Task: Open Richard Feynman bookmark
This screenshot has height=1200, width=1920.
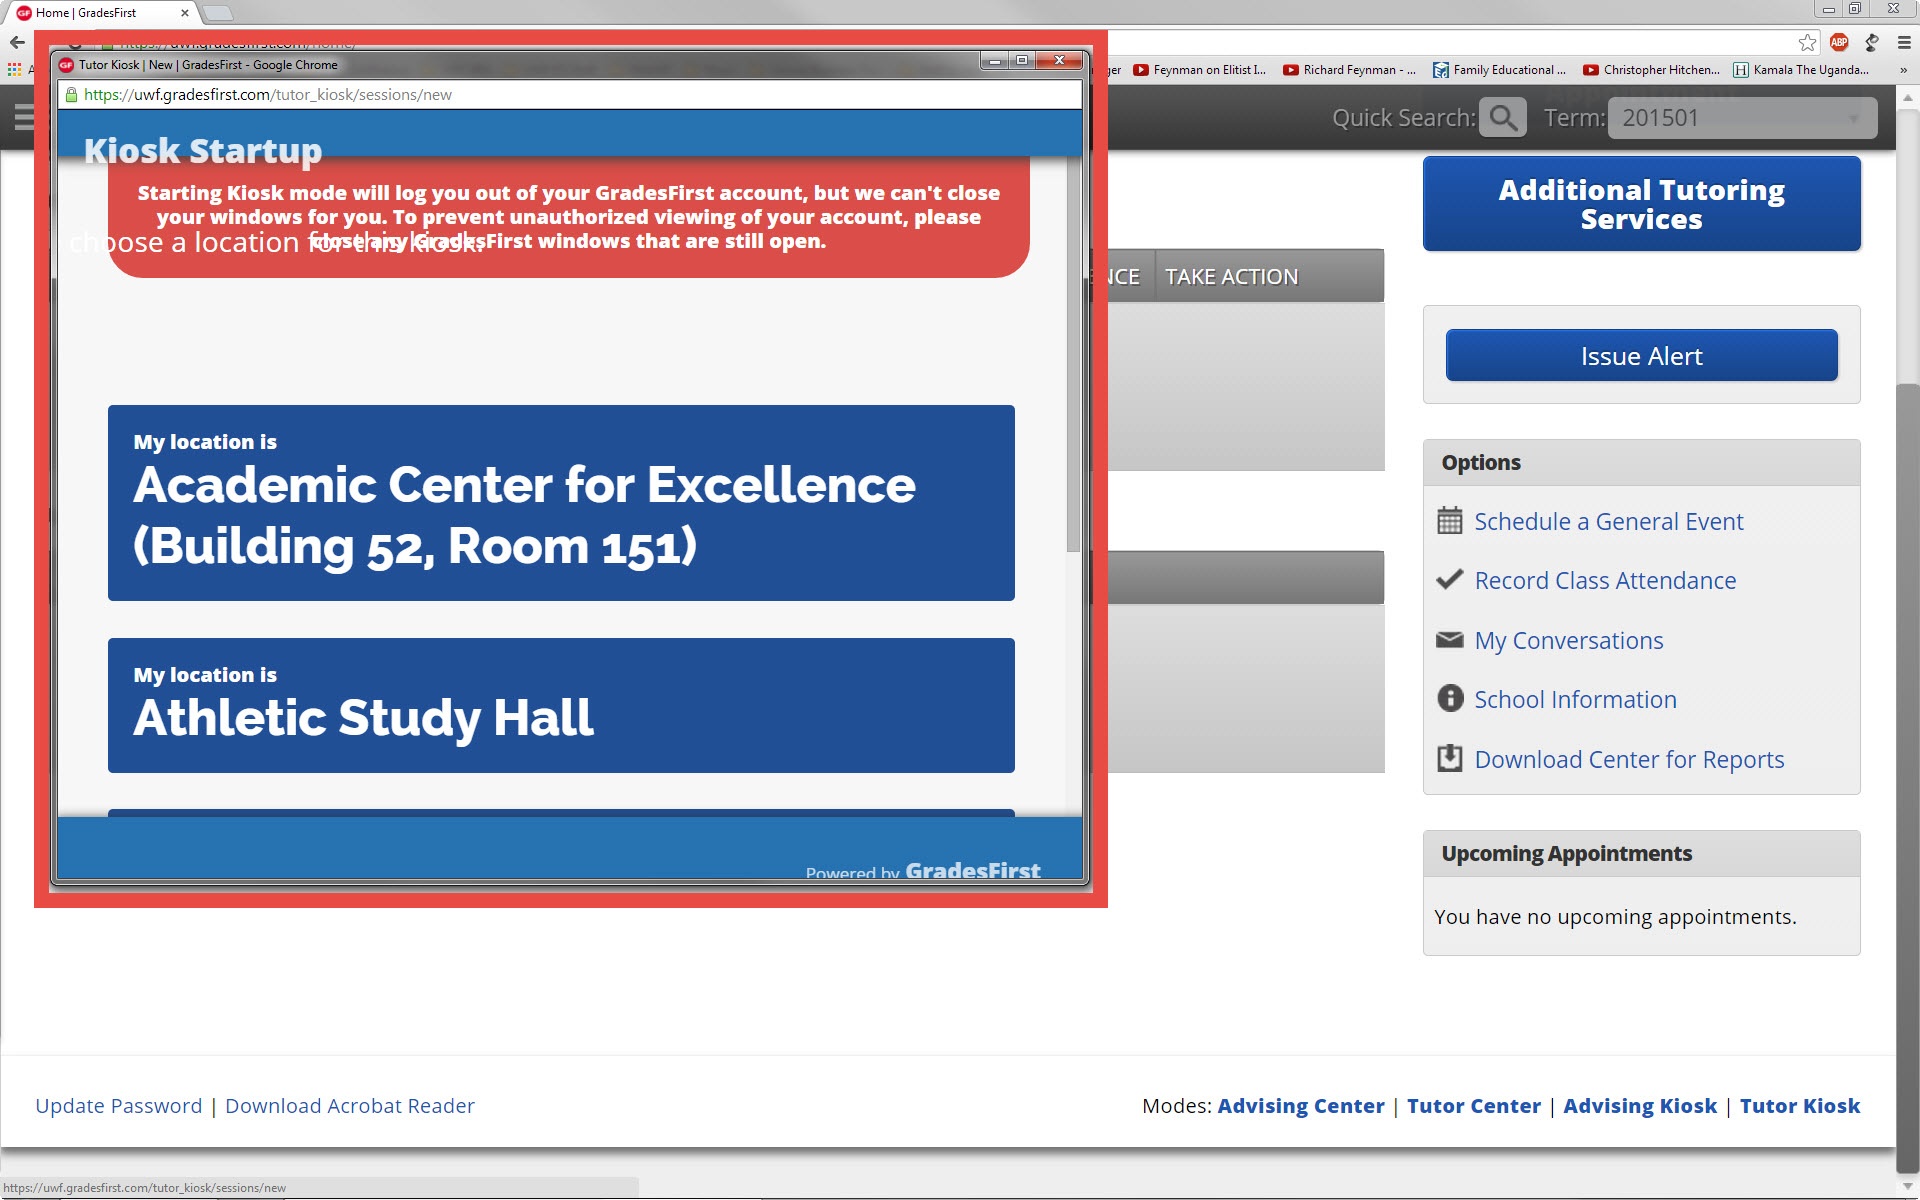Action: [1350, 70]
